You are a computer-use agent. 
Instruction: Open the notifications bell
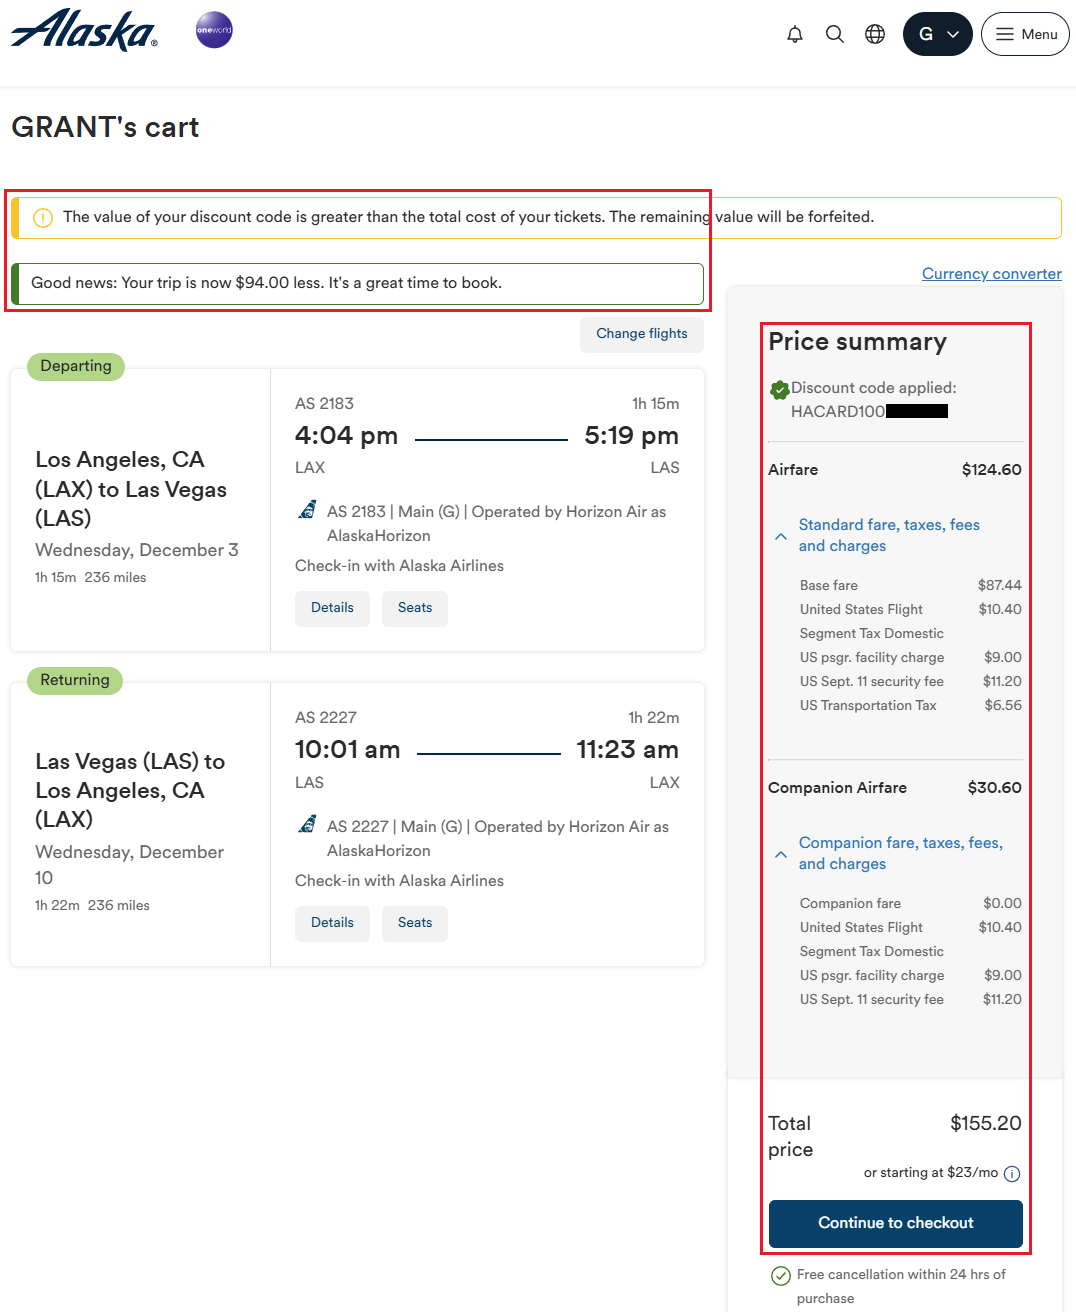coord(795,35)
